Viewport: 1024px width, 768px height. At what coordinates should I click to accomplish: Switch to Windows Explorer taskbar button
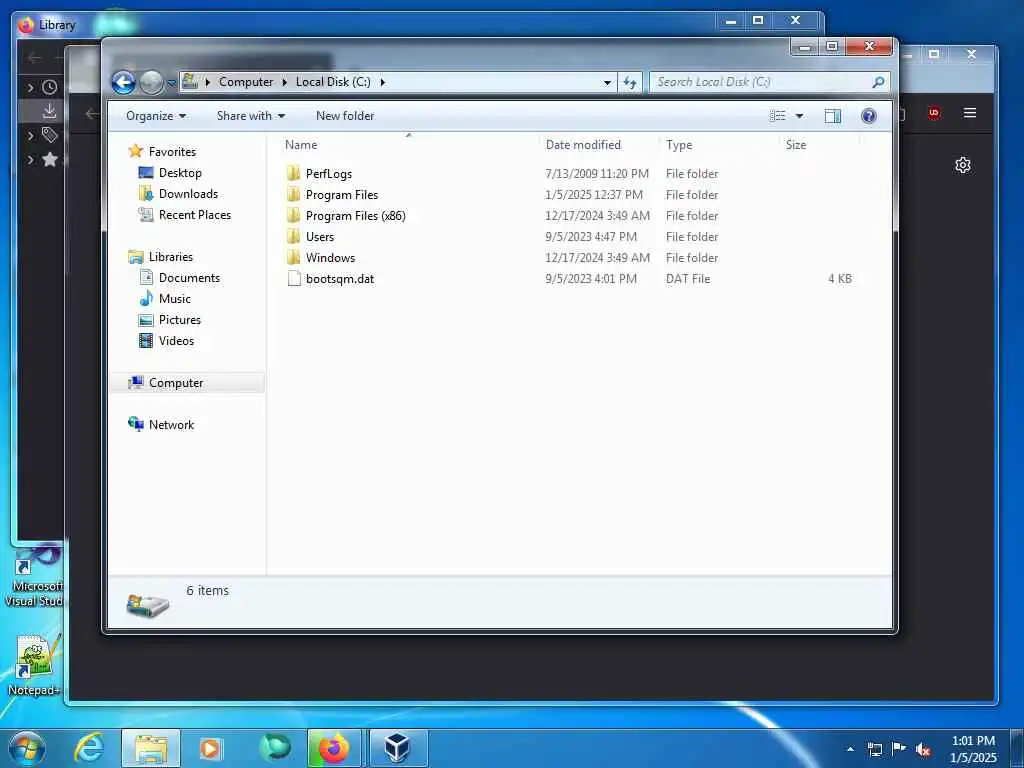pos(151,748)
